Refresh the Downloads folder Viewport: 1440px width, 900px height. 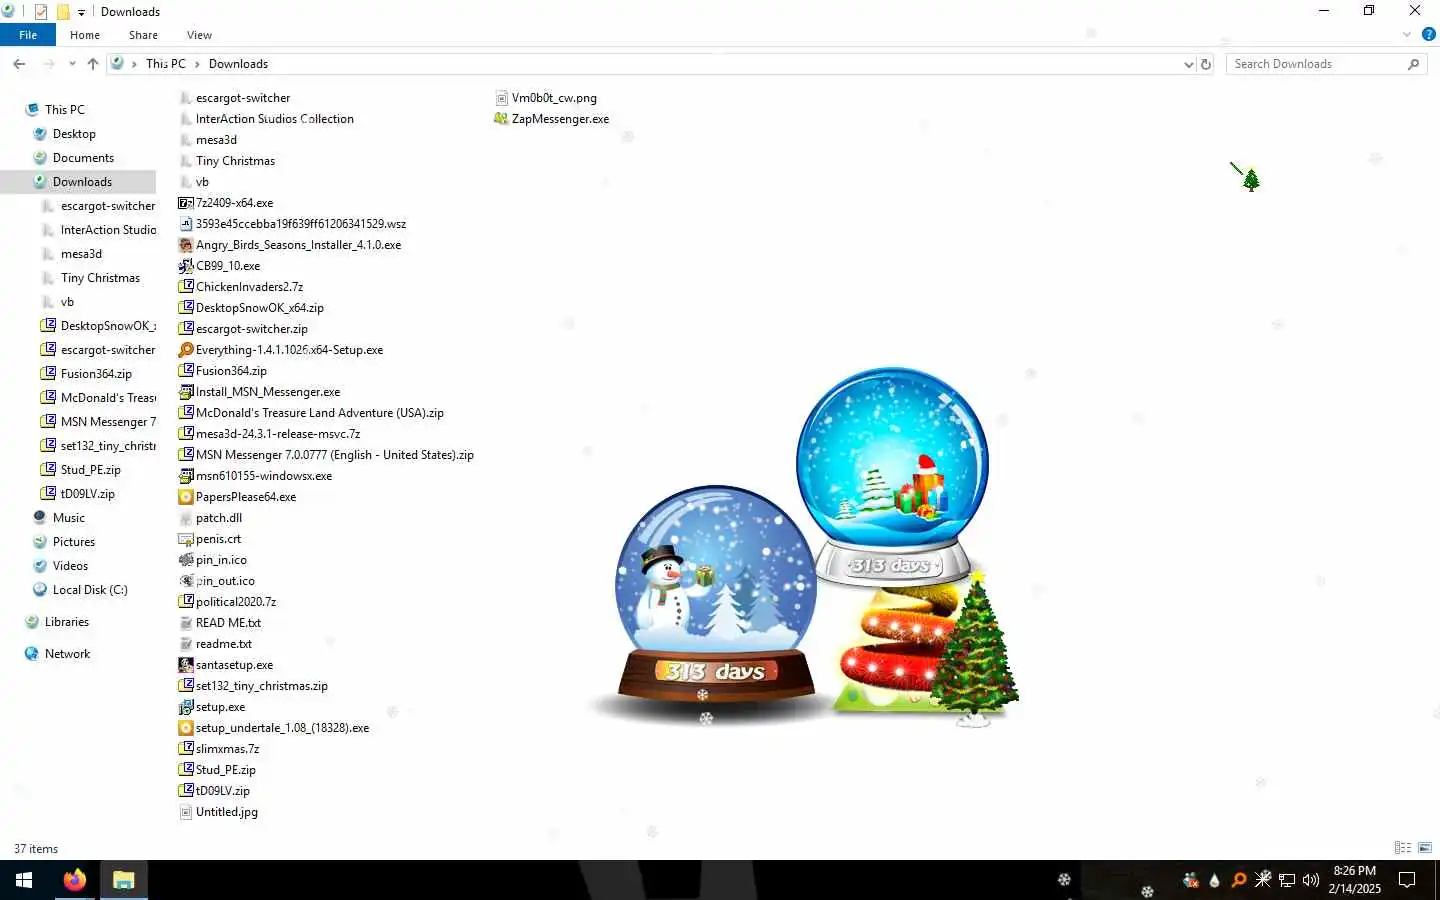point(1206,64)
